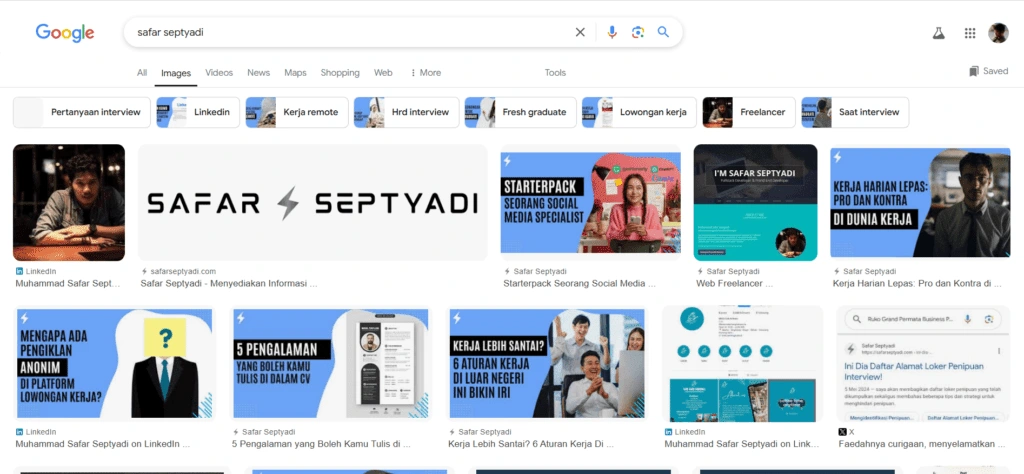Screen dimensions: 1024x474
Task: Filter by Fresh graduate chip
Action: pos(520,112)
